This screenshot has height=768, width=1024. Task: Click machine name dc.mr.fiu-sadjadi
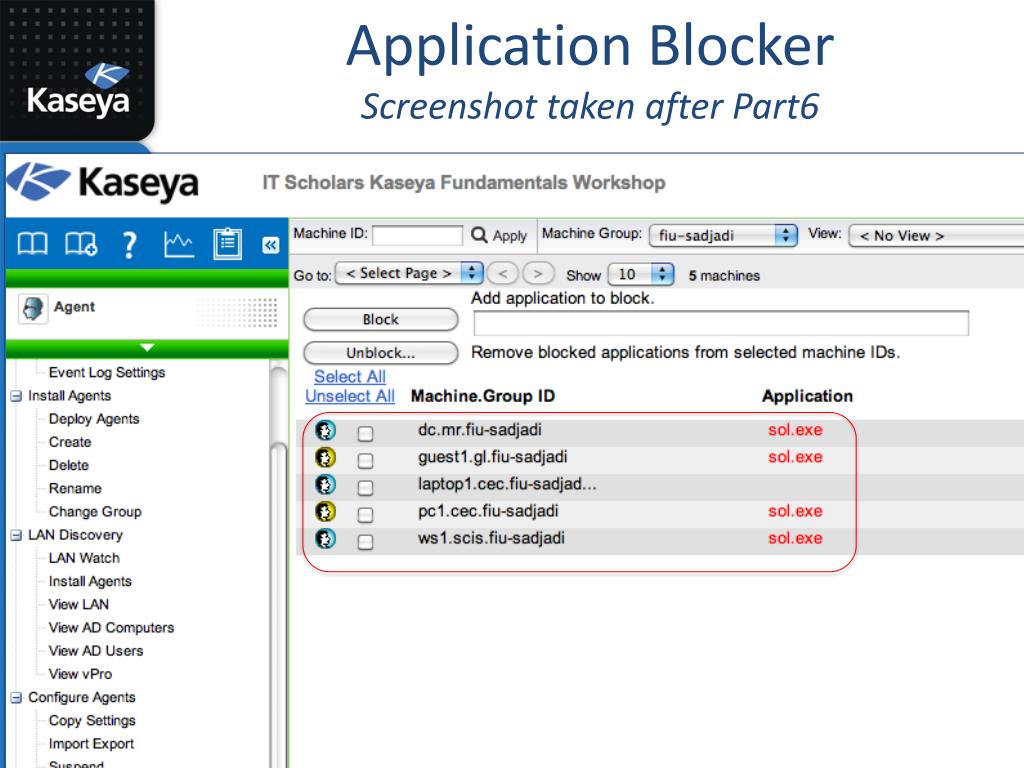coord(480,430)
